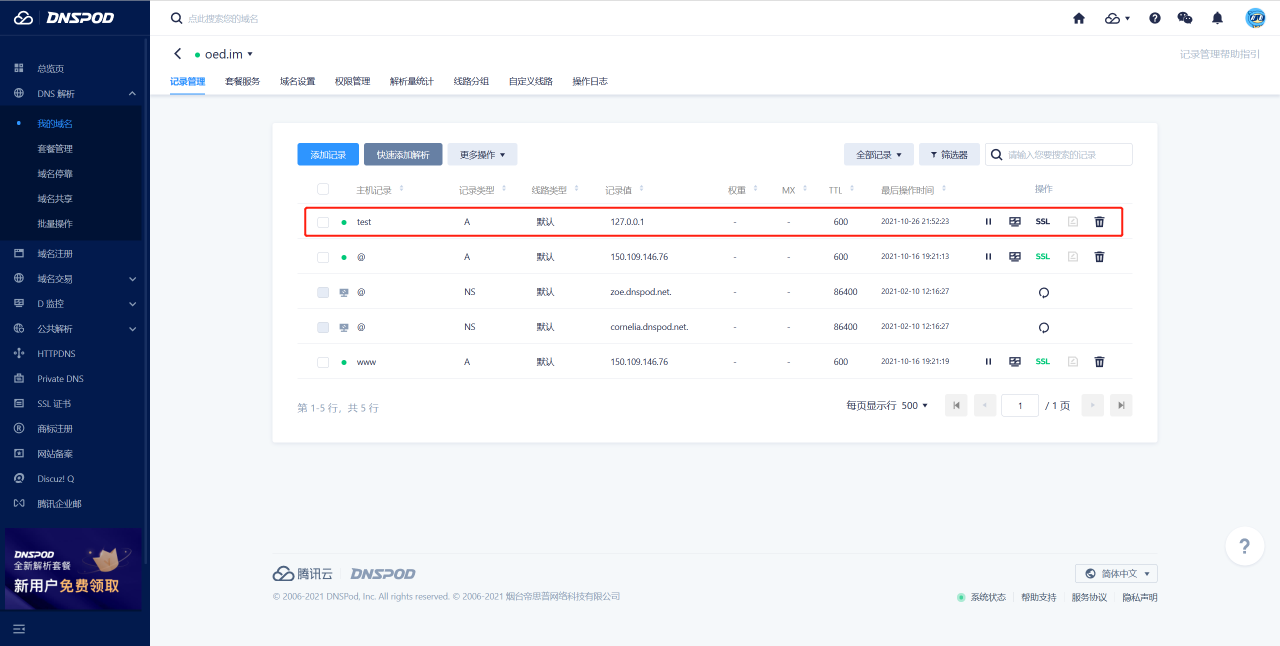The image size is (1280, 646).
Task: Click refresh icon for zoe.dnspod.net record
Action: pyautogui.click(x=1043, y=293)
